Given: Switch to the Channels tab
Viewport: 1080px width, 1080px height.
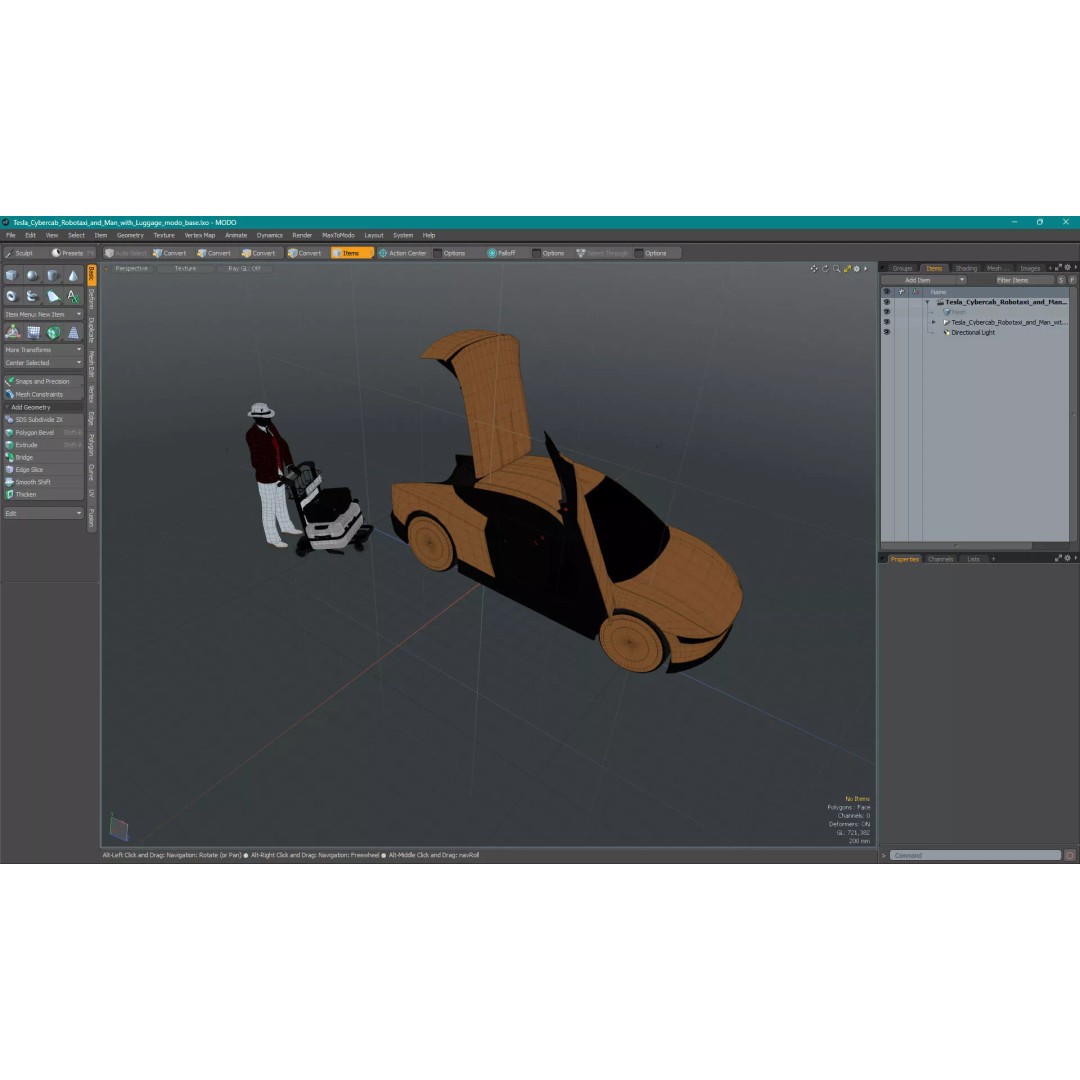Looking at the screenshot, I should [x=940, y=559].
